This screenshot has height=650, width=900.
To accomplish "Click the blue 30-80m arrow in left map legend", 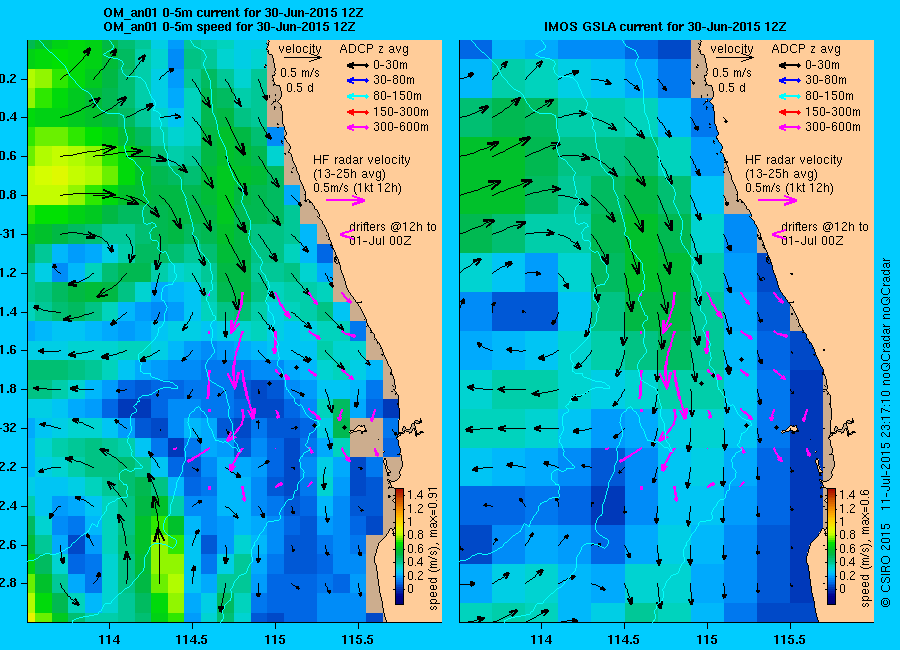I will (x=358, y=81).
